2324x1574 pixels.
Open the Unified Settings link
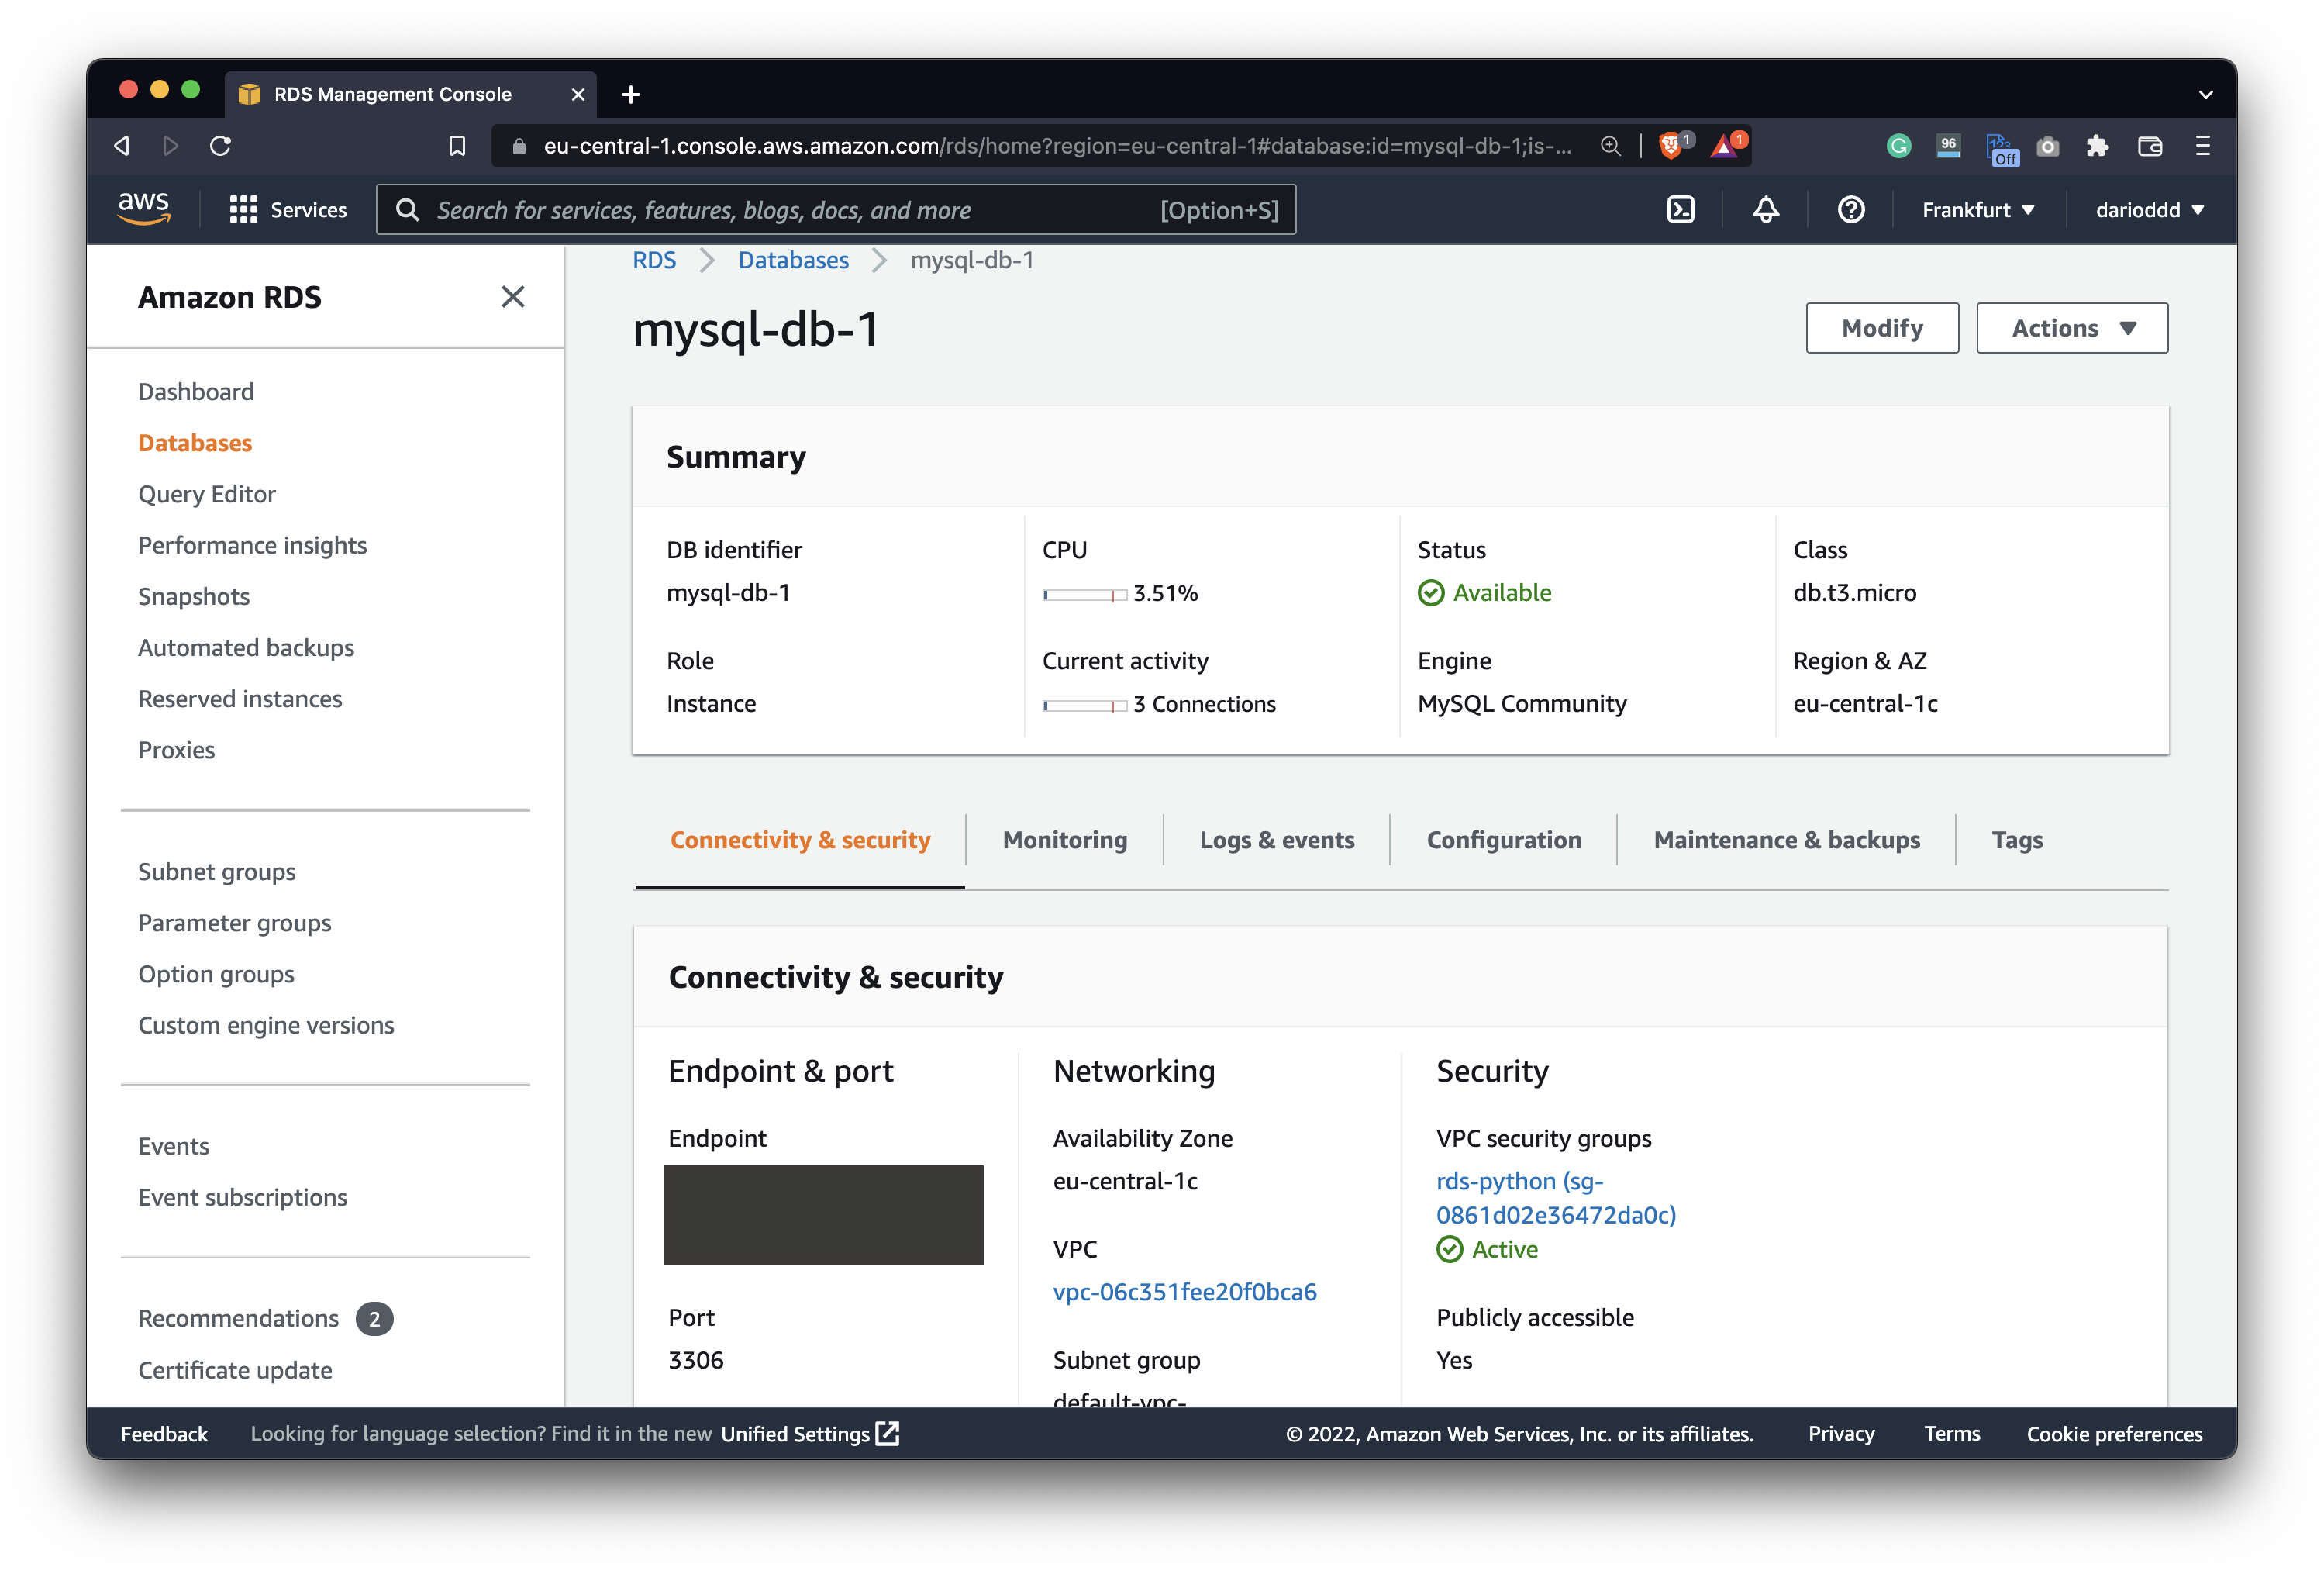pyautogui.click(x=810, y=1434)
